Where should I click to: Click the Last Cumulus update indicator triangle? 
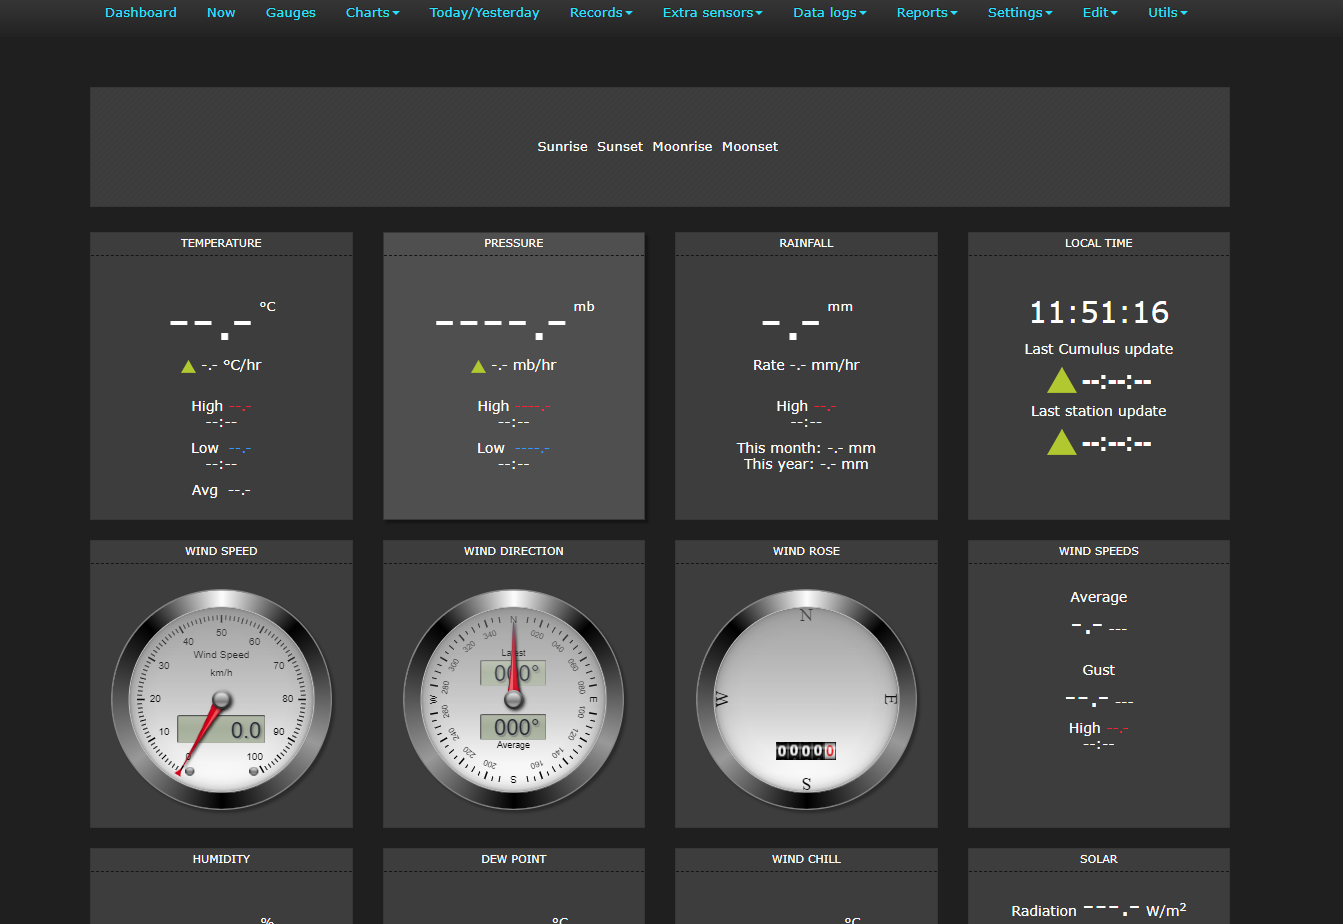(1061, 381)
